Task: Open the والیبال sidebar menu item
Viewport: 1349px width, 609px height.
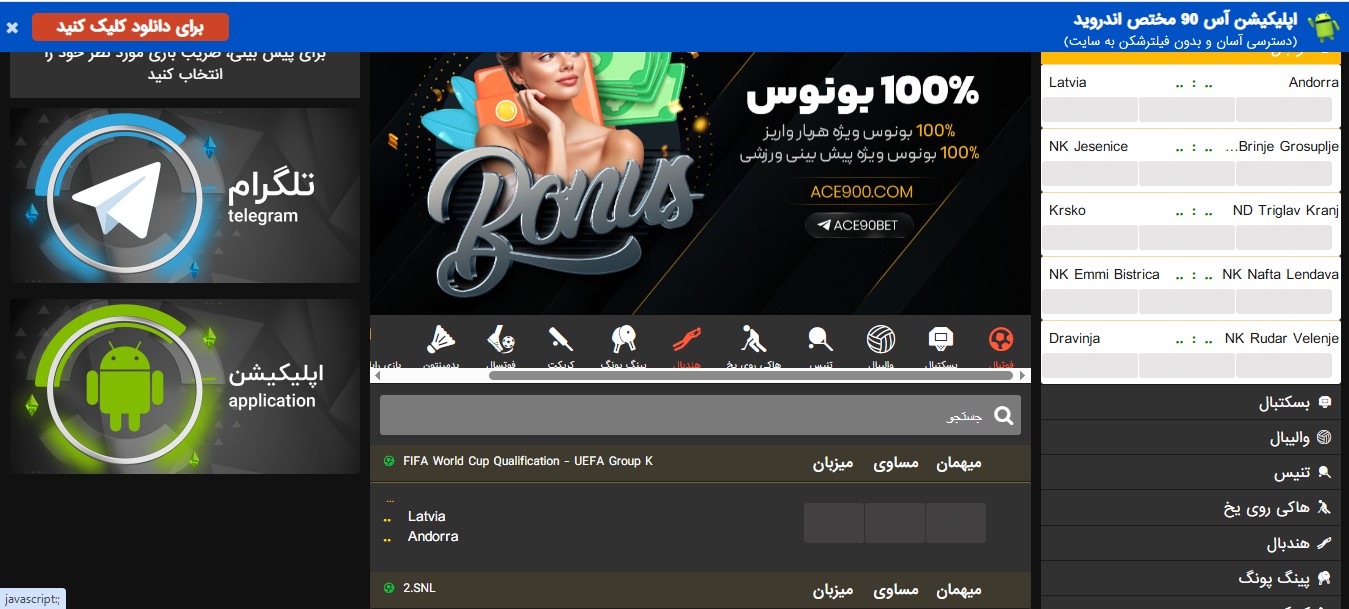Action: pyautogui.click(x=1191, y=438)
